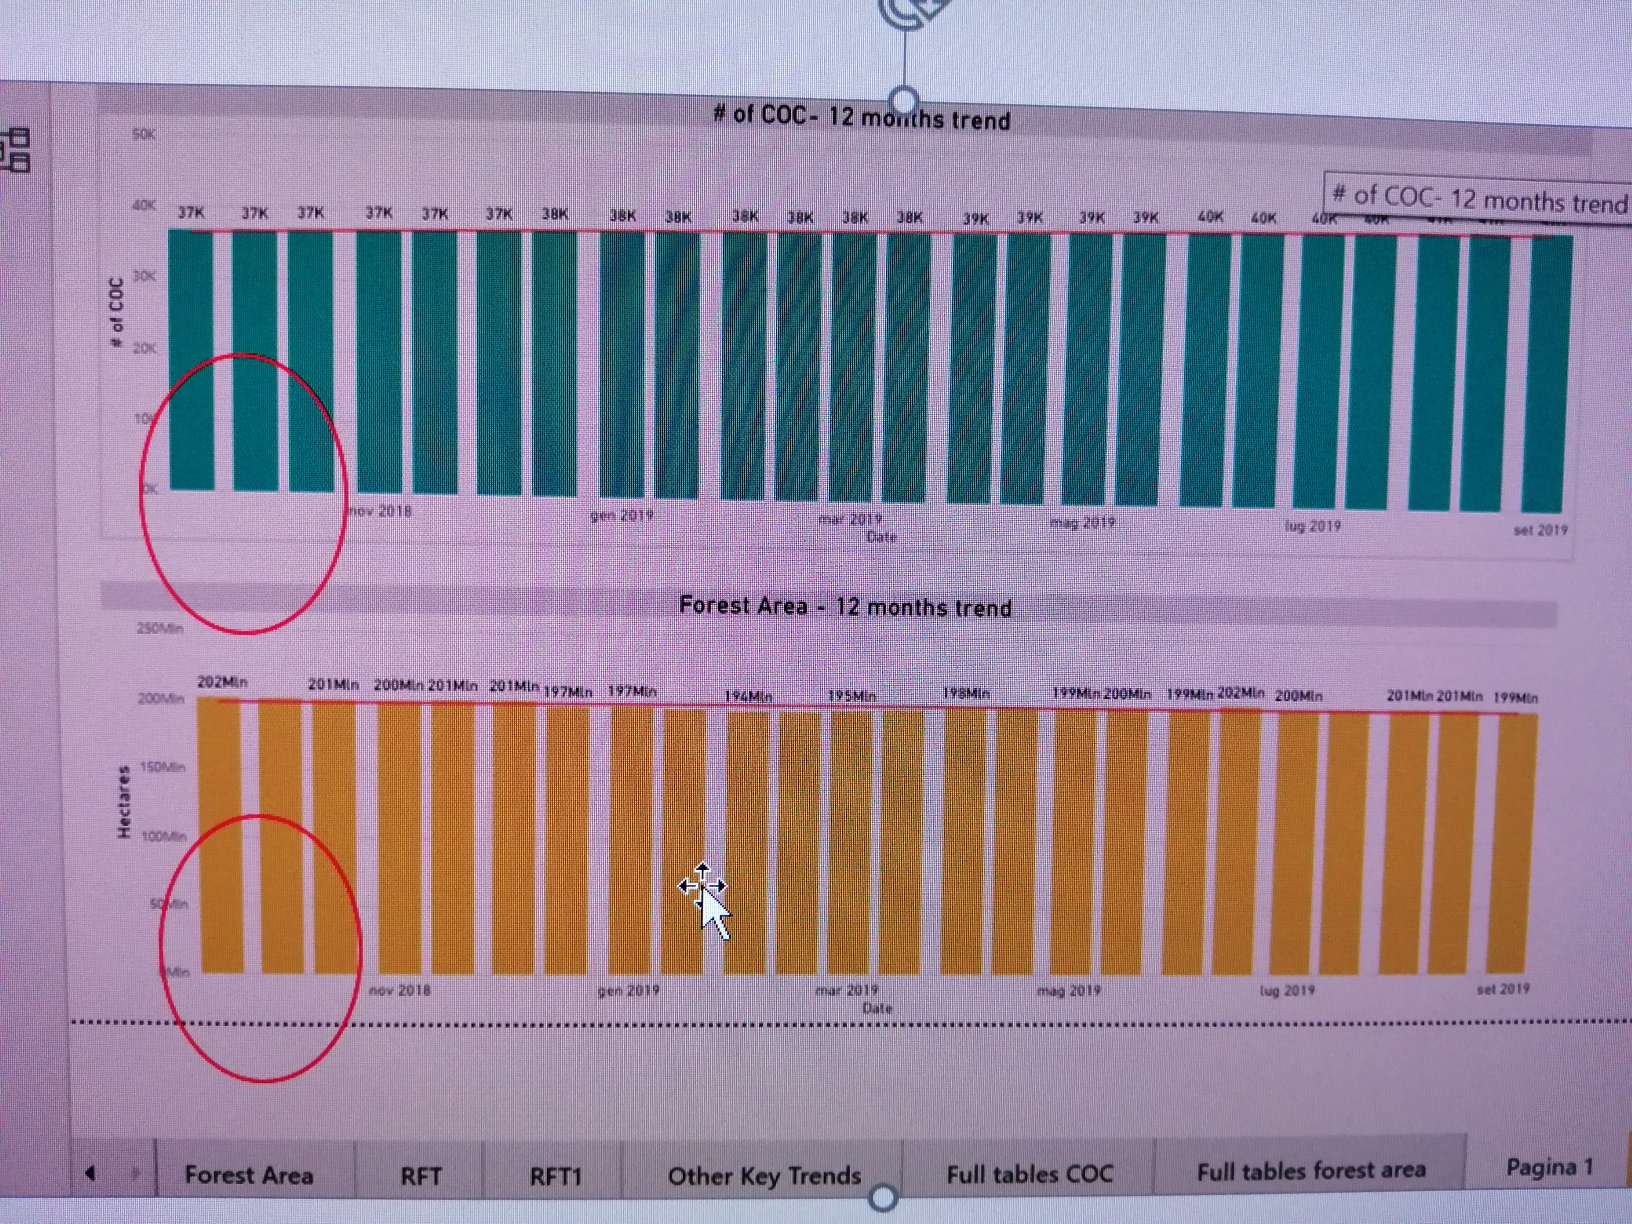Image resolution: width=1632 pixels, height=1224 pixels.
Task: Switch to the RFT page tab
Action: [420, 1175]
